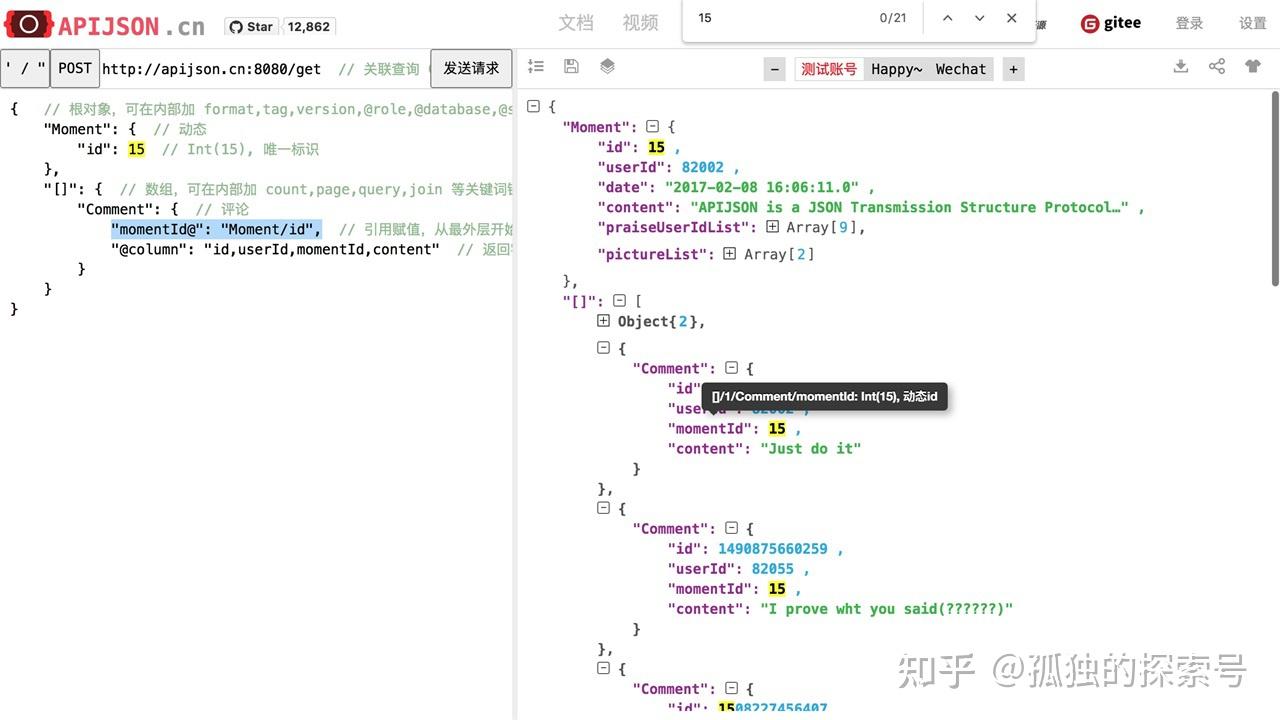Click "I prove wht you said(??????)" value
This screenshot has height=720, width=1280.
[x=886, y=608]
